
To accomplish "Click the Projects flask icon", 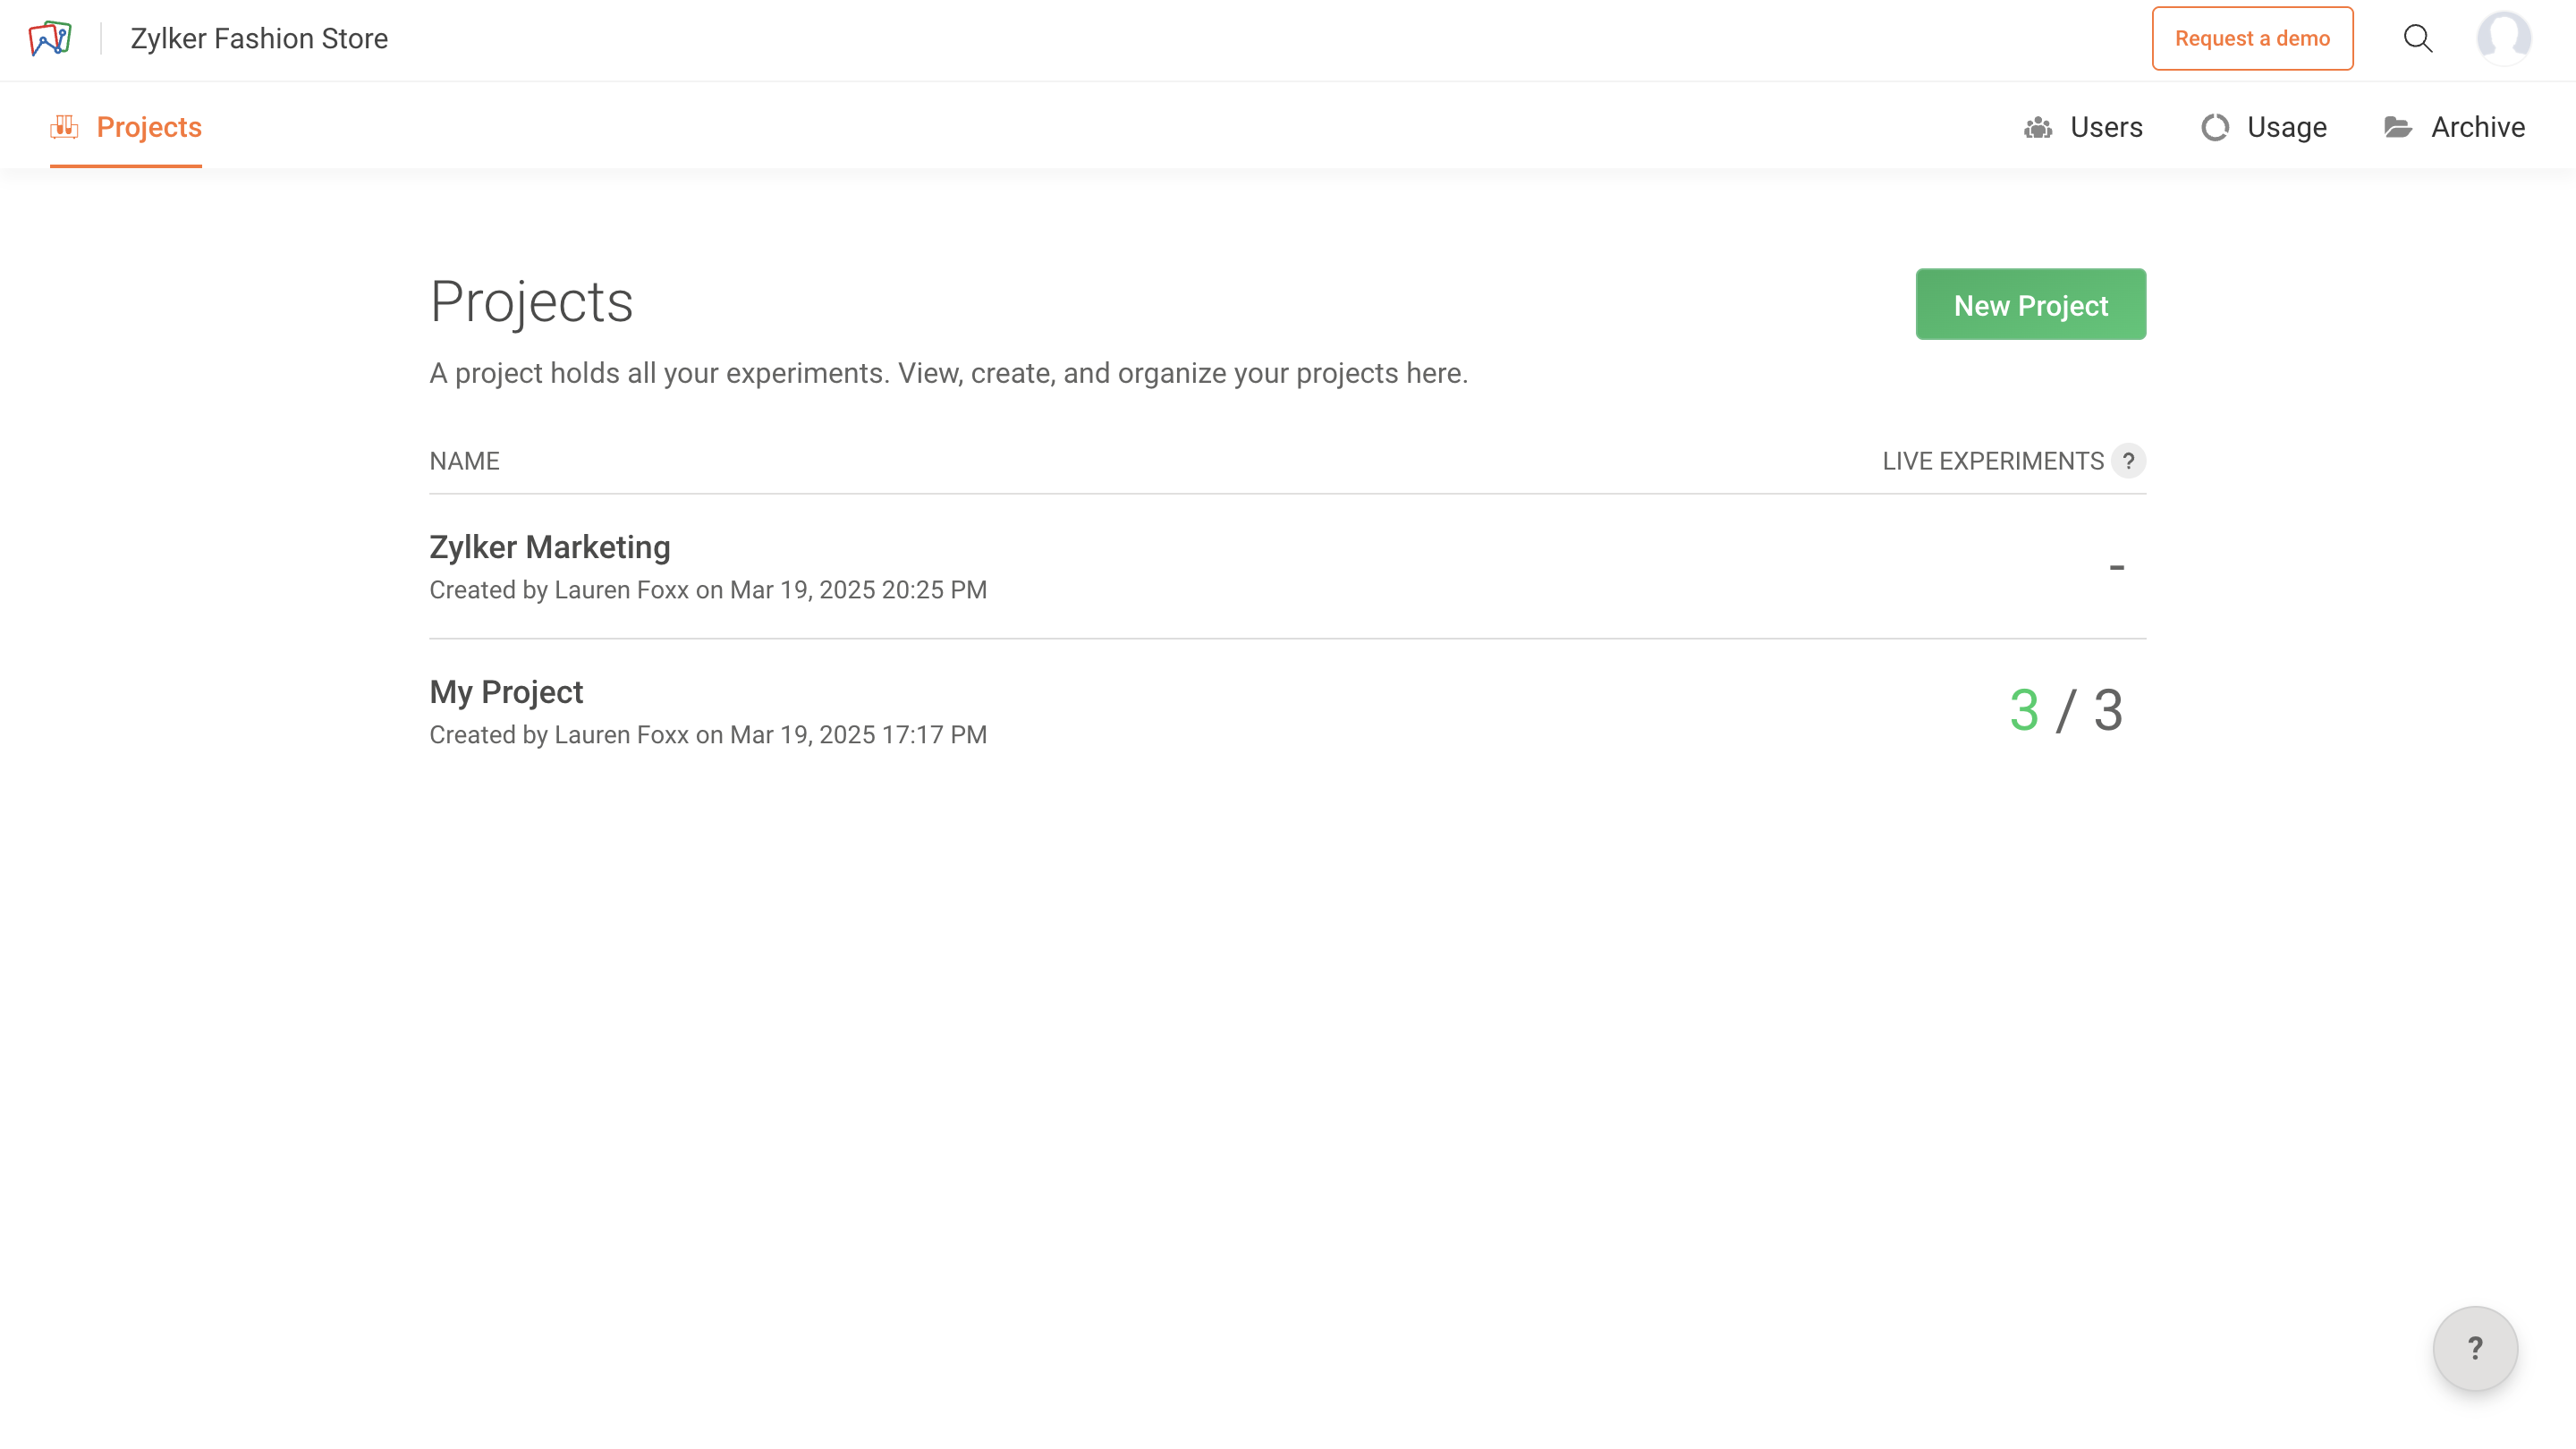I will coord(64,127).
